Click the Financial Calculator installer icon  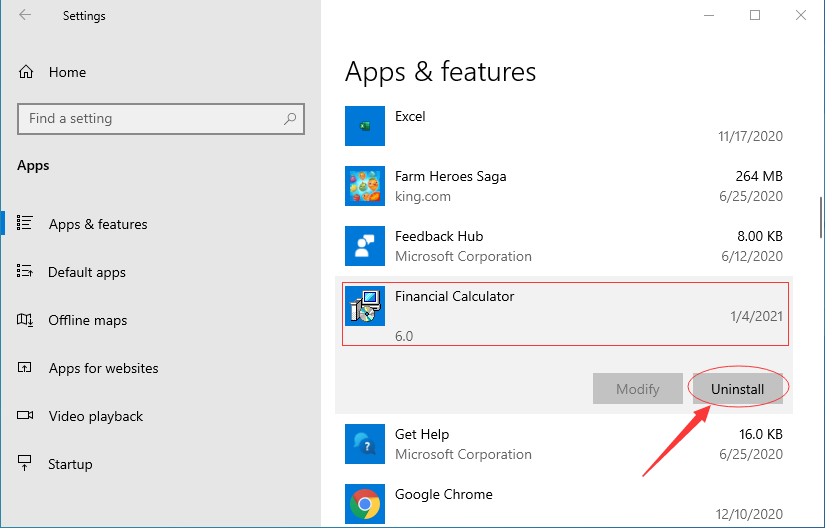365,306
